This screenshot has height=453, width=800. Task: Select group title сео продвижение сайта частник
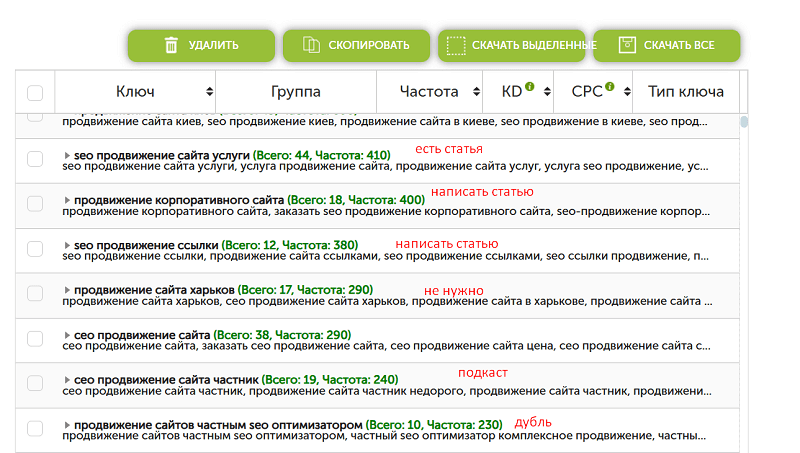click(x=166, y=380)
